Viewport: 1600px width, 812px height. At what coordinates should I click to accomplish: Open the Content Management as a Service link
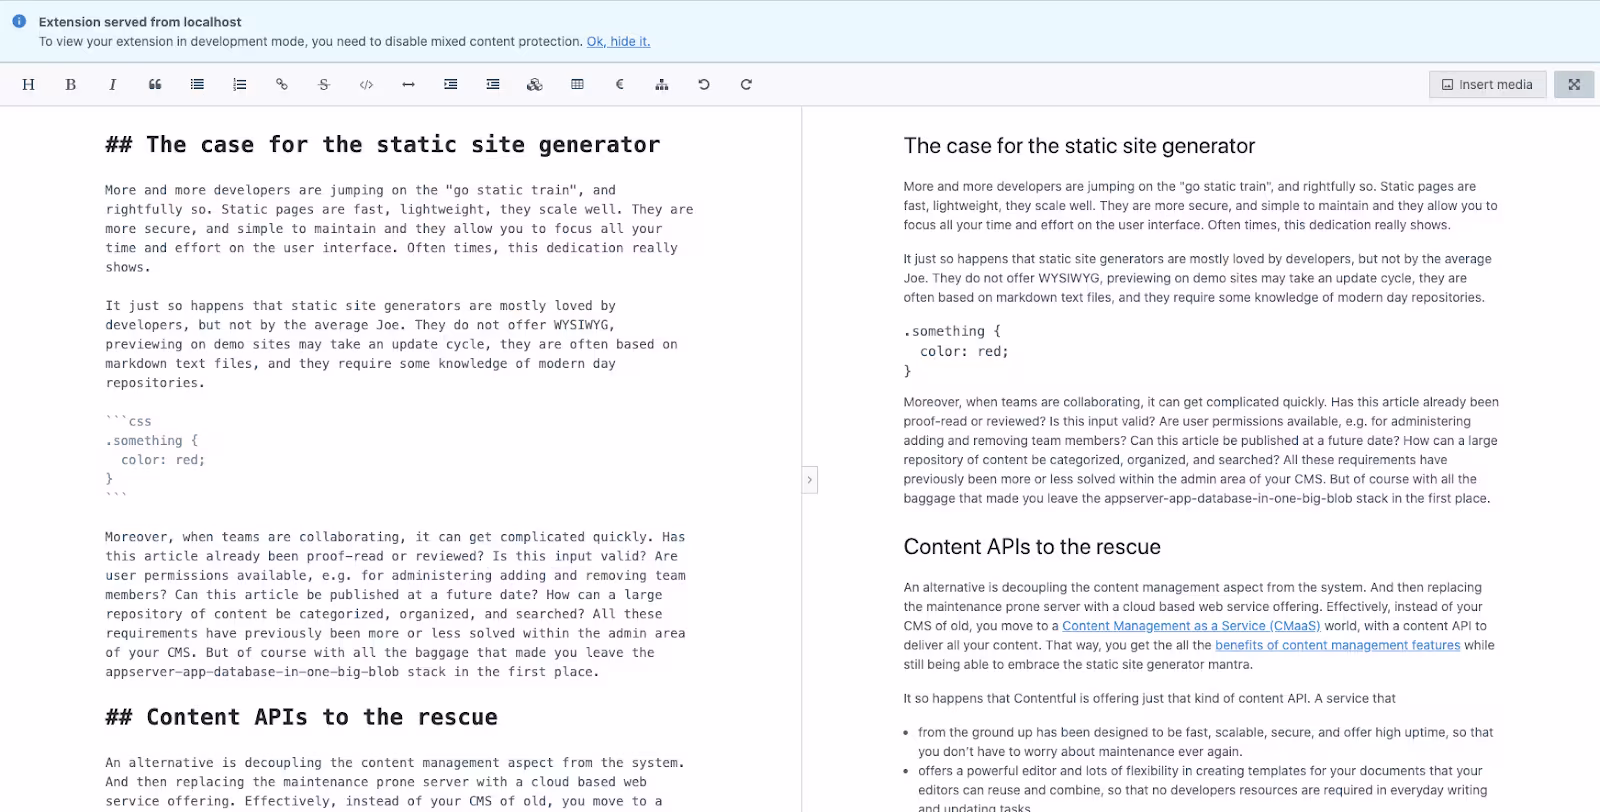[x=1191, y=626]
